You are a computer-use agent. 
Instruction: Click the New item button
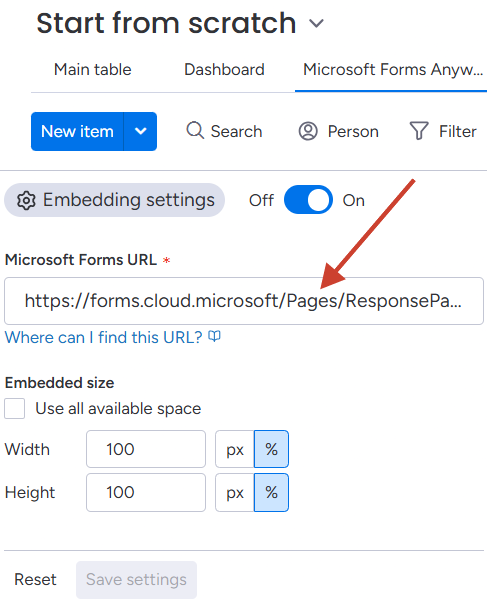(77, 131)
